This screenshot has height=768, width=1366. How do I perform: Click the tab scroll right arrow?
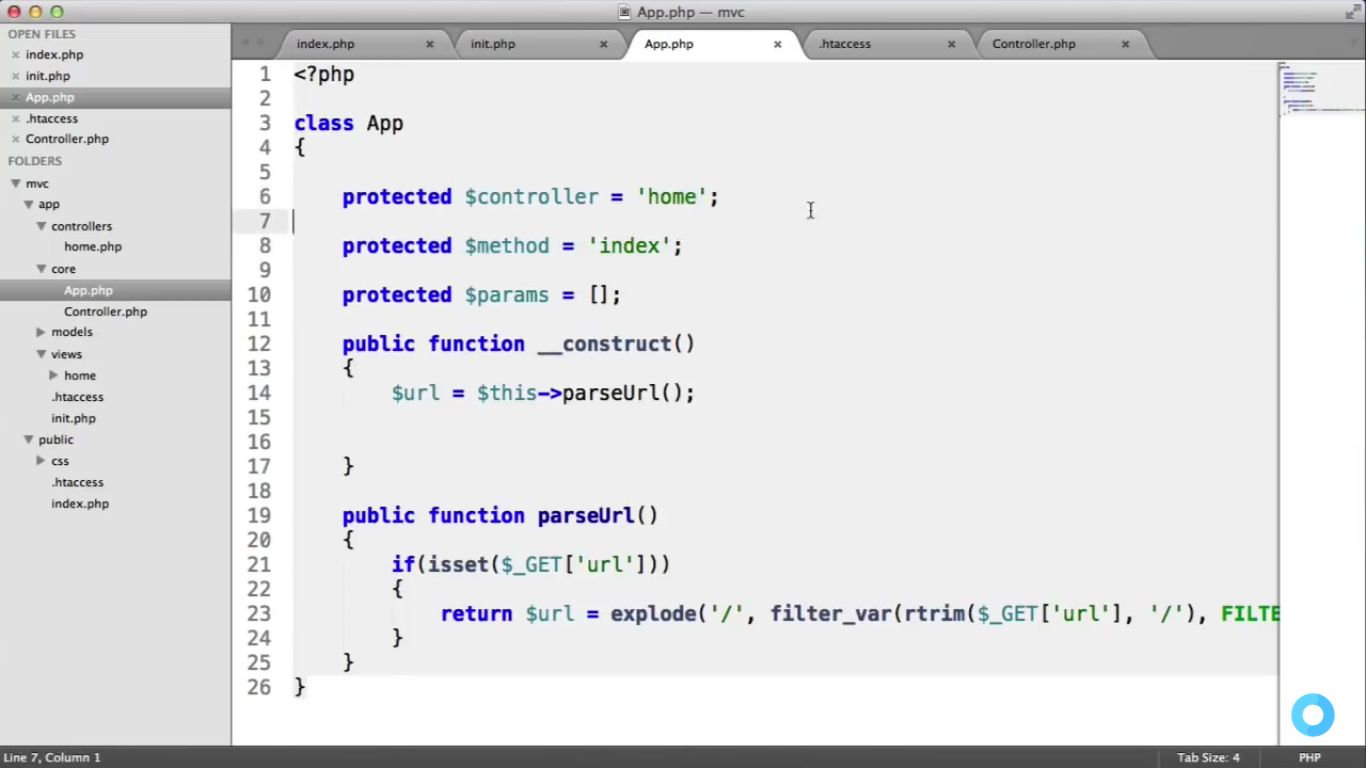click(x=261, y=43)
